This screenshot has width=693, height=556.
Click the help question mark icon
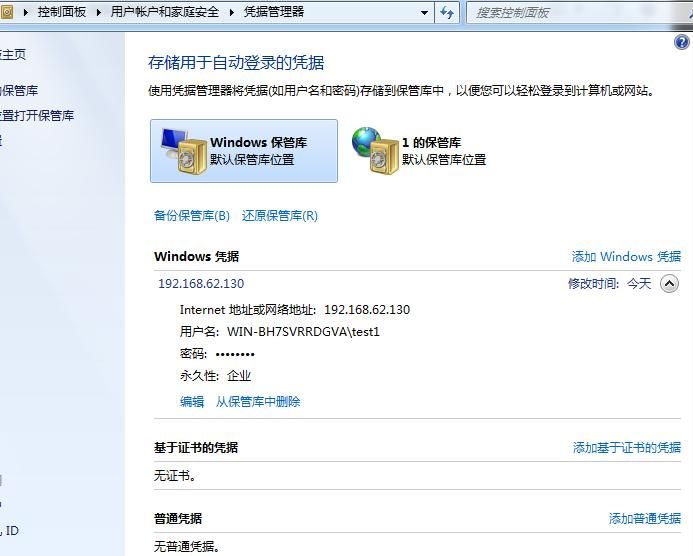pyautogui.click(x=681, y=42)
